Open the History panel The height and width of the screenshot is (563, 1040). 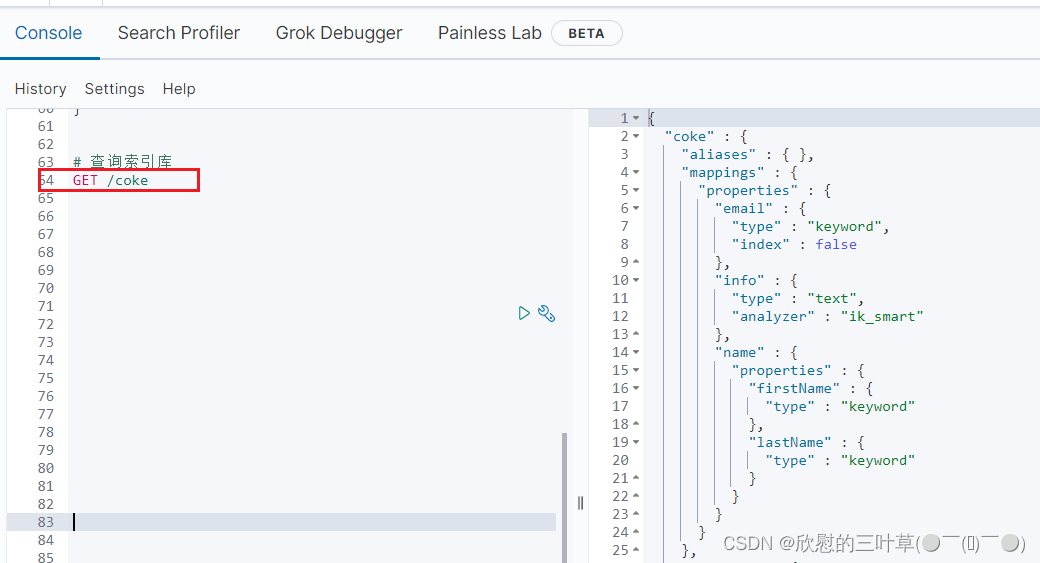click(40, 89)
